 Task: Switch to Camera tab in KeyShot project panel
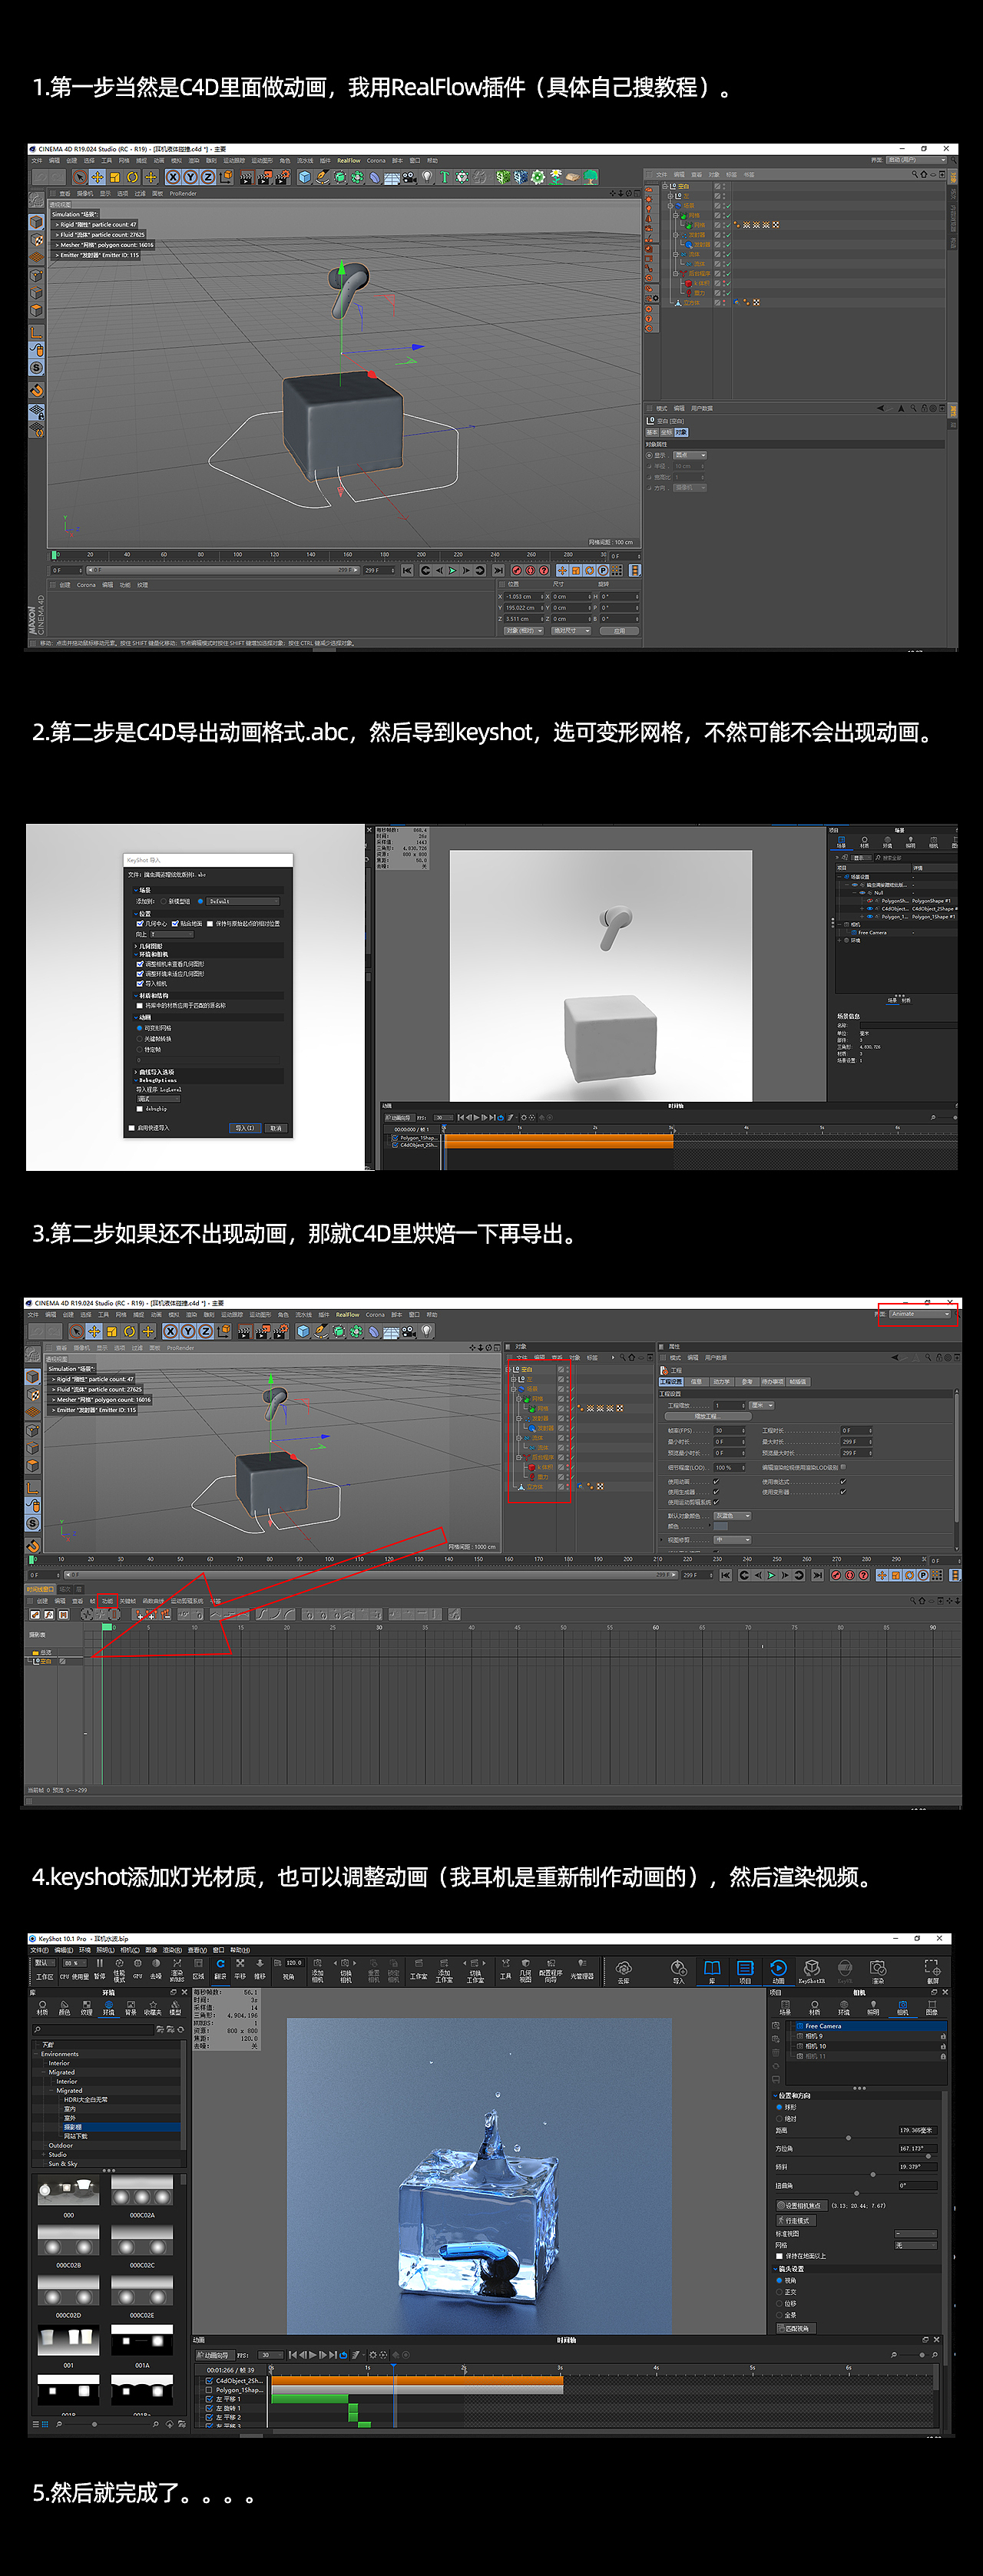[903, 2008]
